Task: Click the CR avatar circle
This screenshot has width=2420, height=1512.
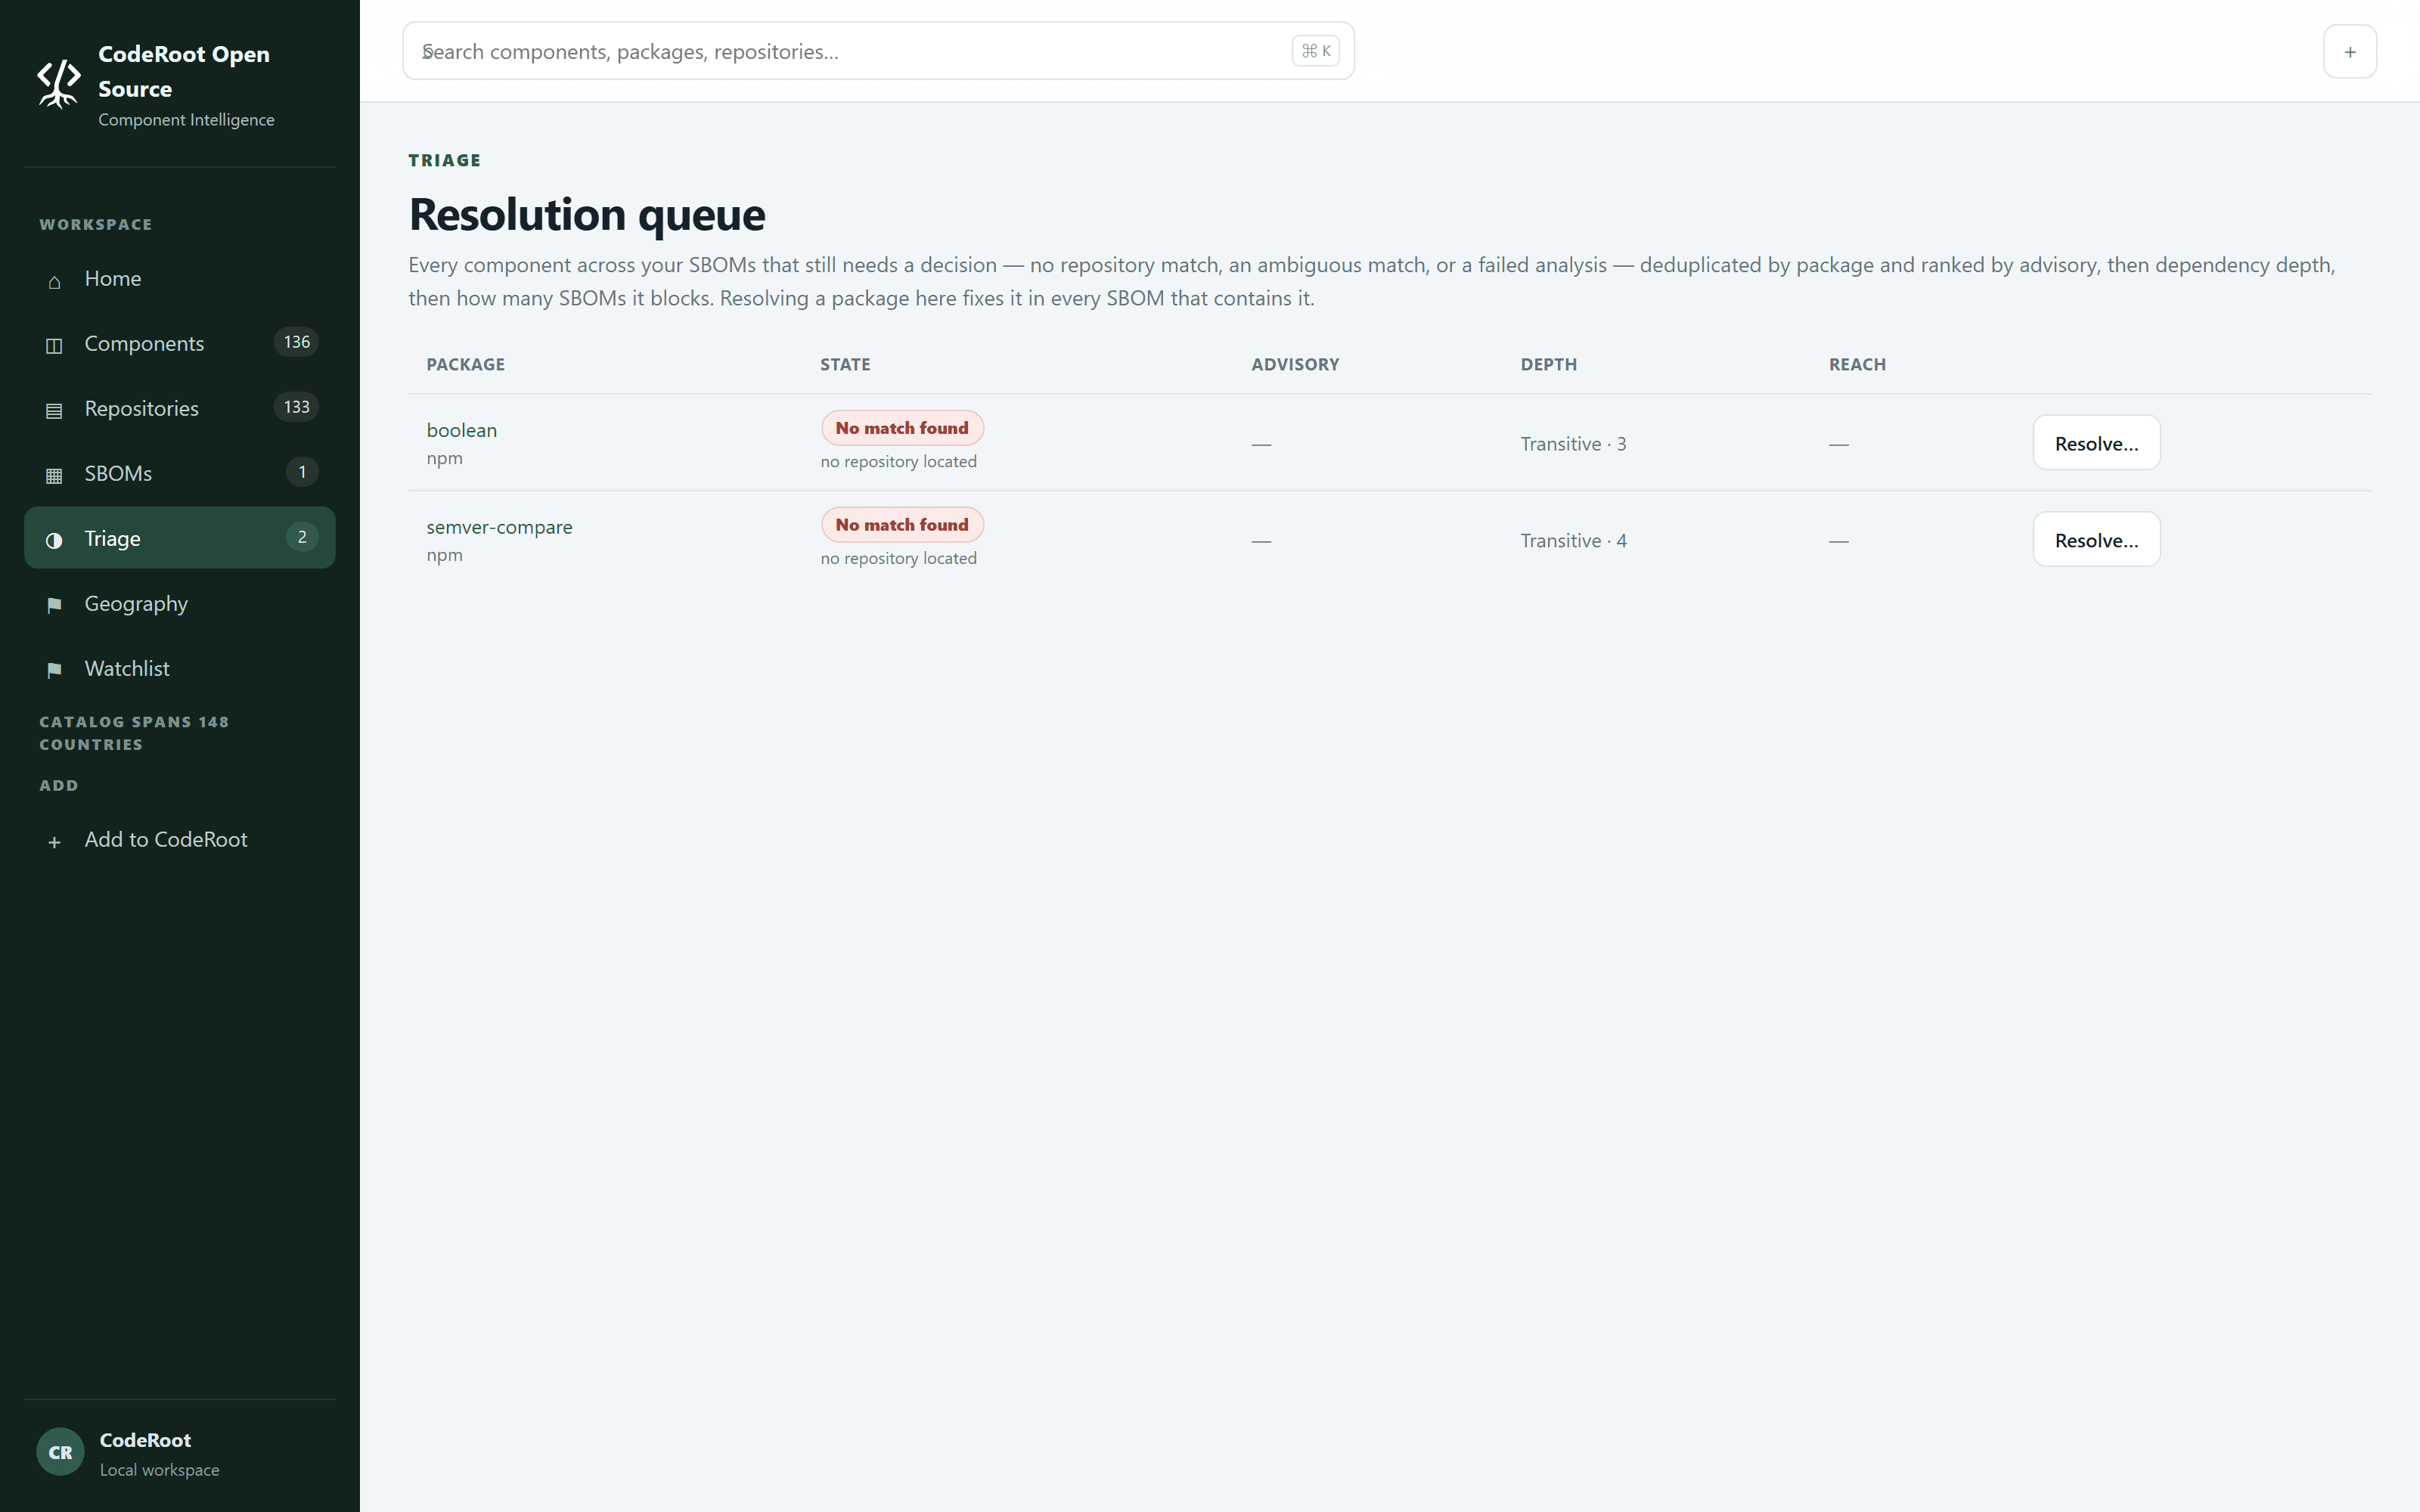Action: pos(60,1452)
